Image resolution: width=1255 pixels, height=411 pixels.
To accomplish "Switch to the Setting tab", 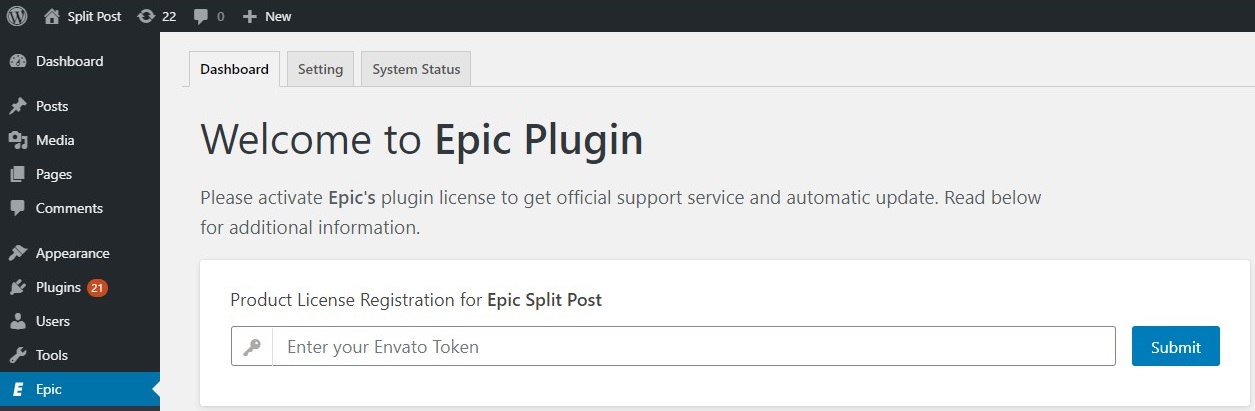I will coord(320,69).
